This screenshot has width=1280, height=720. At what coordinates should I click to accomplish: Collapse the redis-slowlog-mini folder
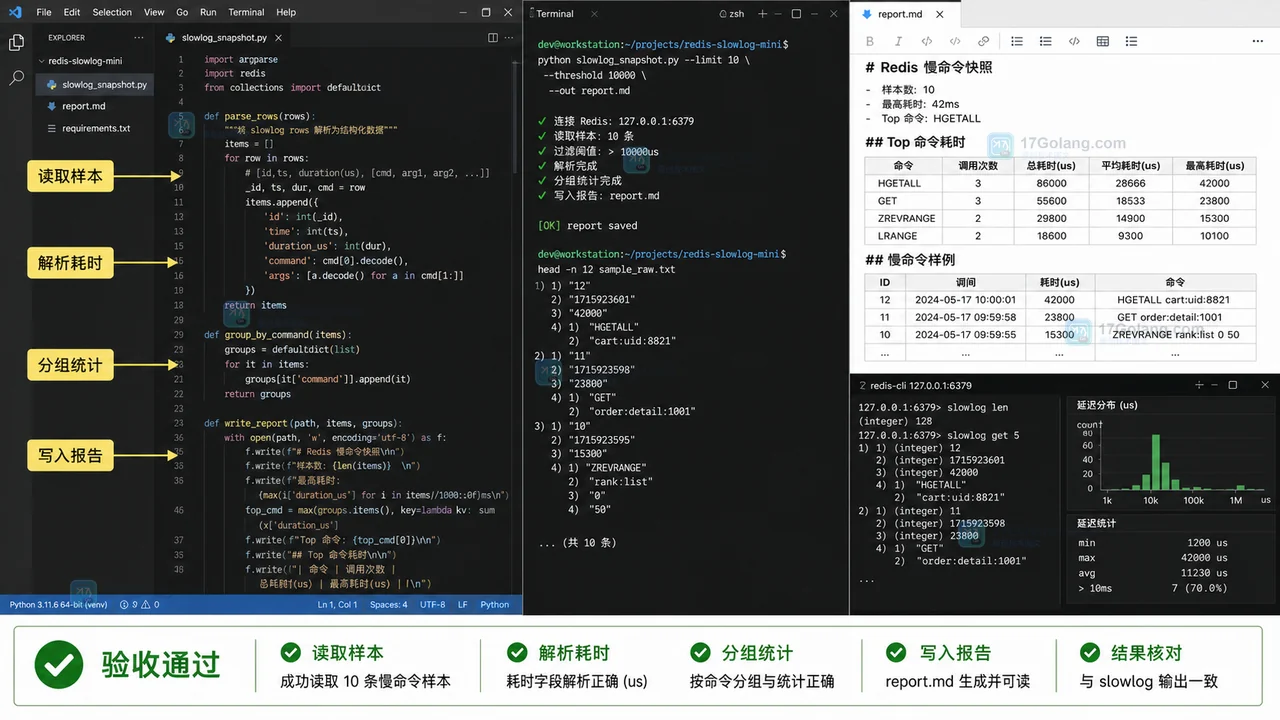coord(41,61)
